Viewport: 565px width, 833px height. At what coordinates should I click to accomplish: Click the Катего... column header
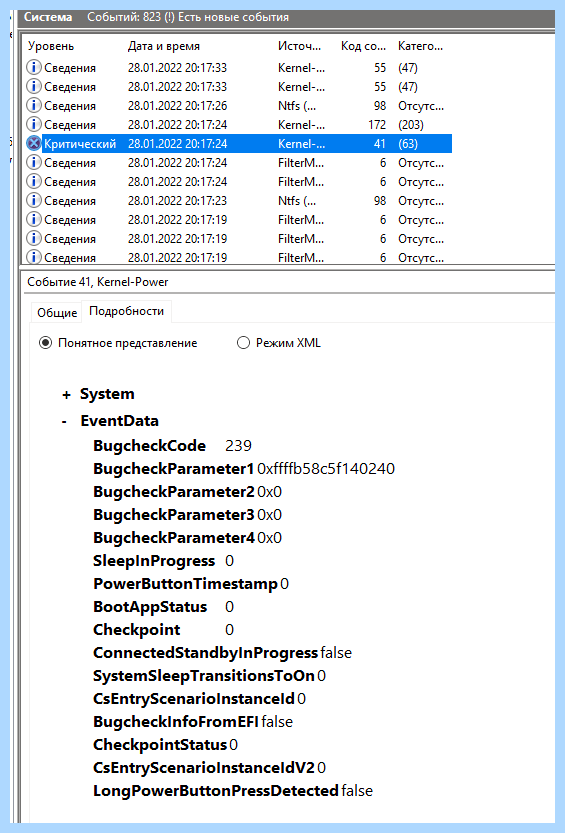point(421,46)
